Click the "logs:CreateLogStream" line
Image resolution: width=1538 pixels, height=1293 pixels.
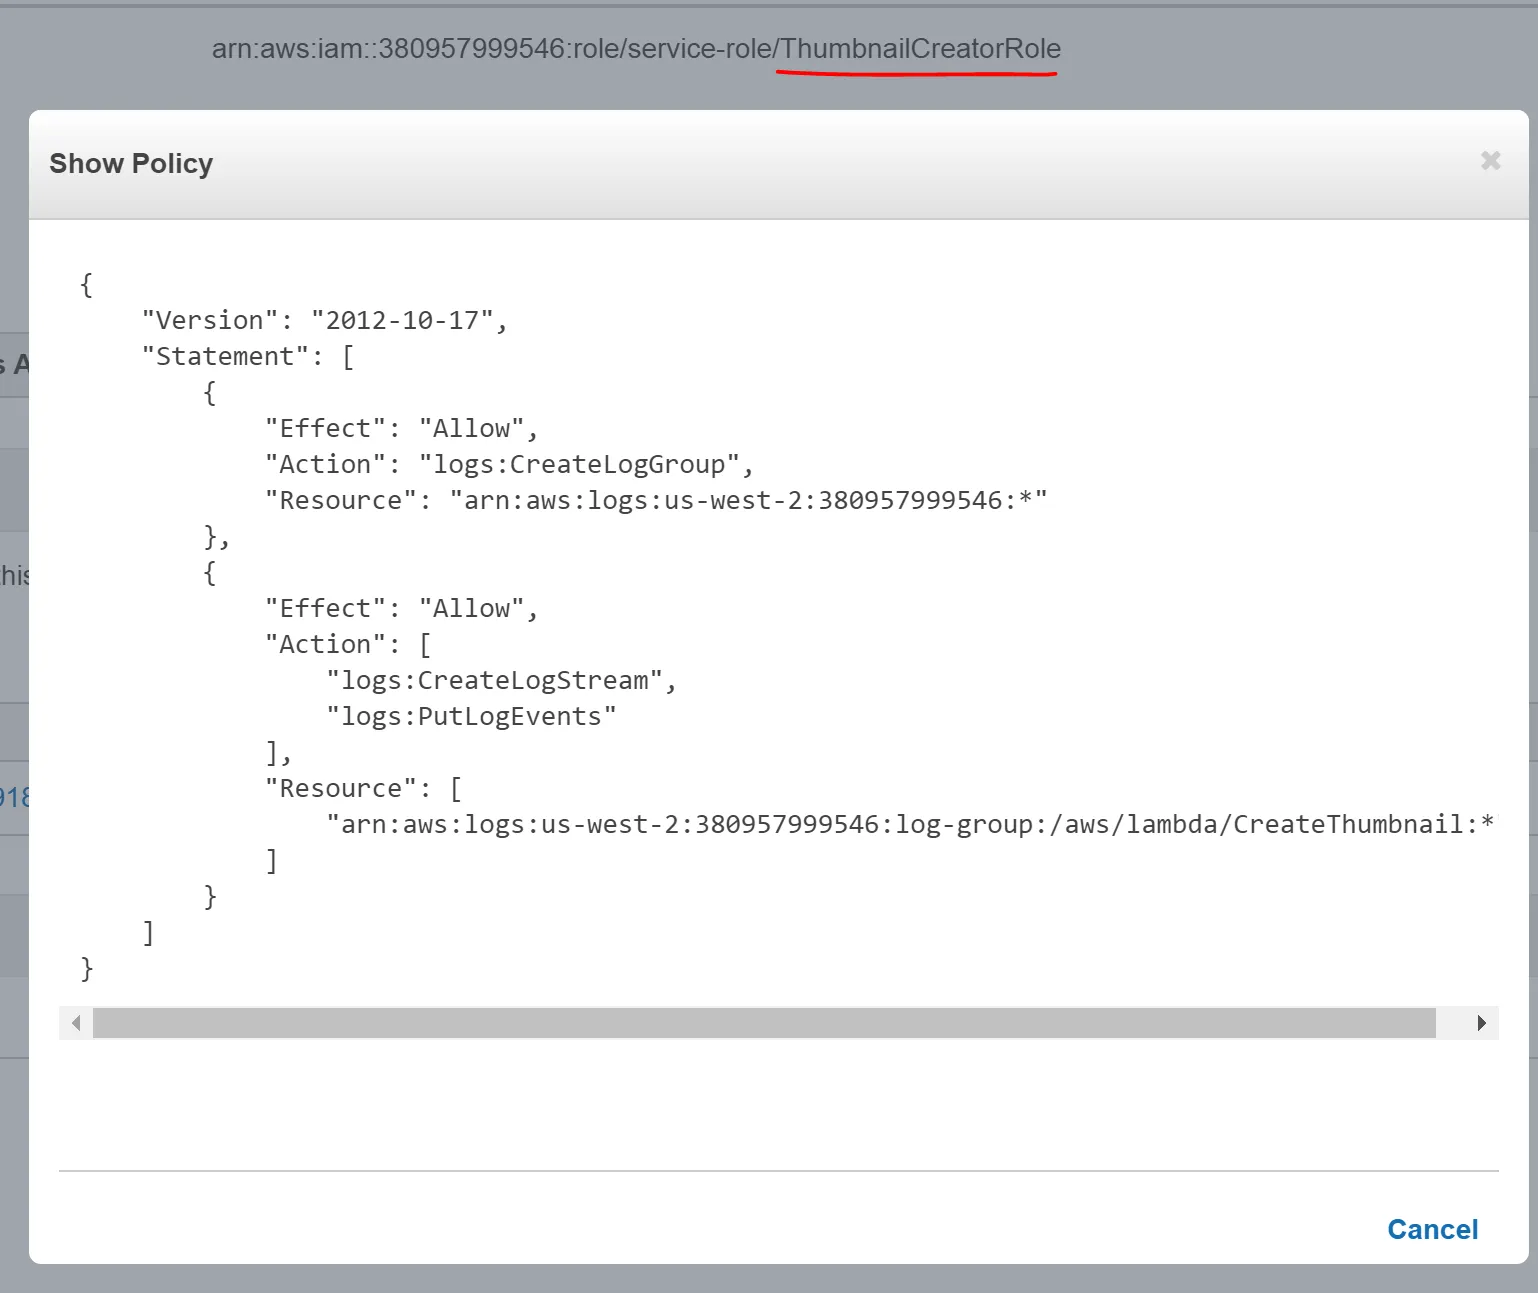502,681
